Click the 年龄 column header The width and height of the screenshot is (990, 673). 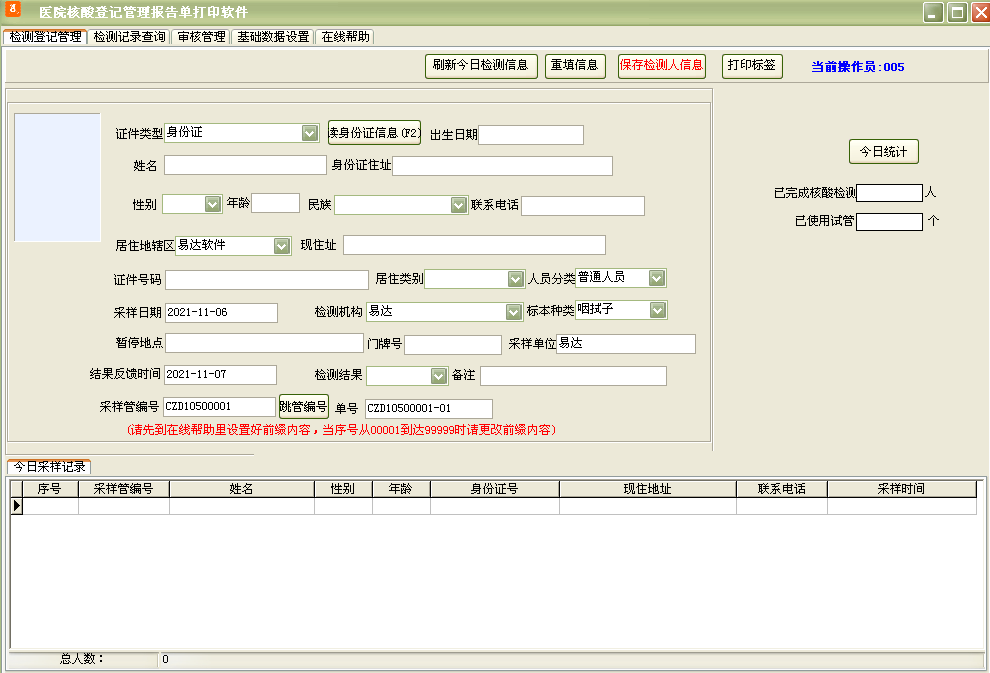click(400, 489)
